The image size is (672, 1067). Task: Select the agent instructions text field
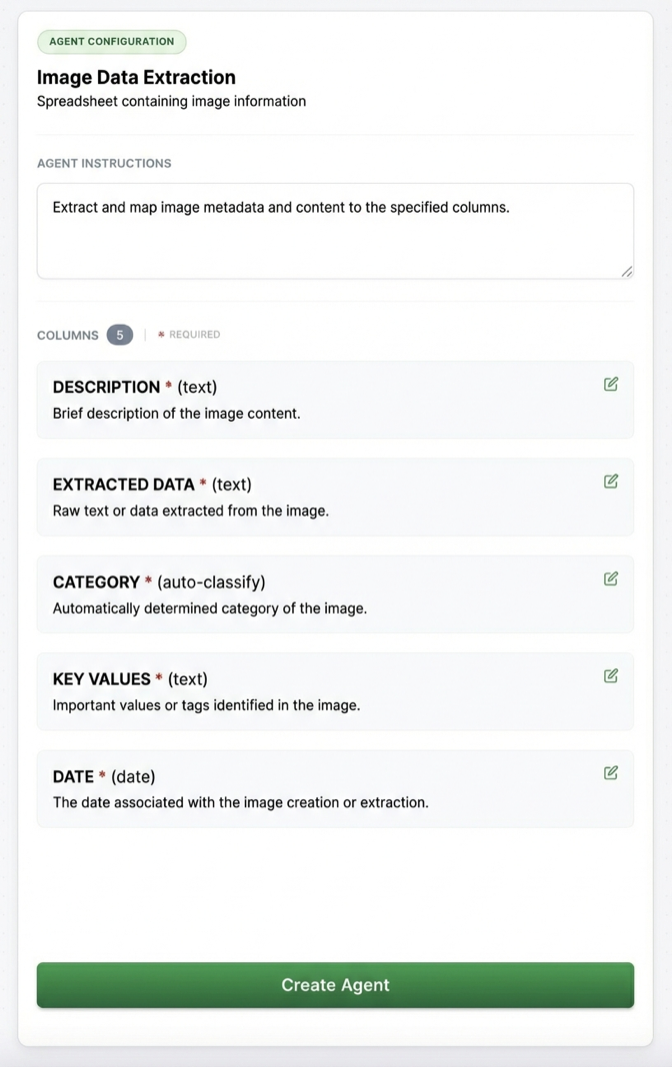[335, 230]
